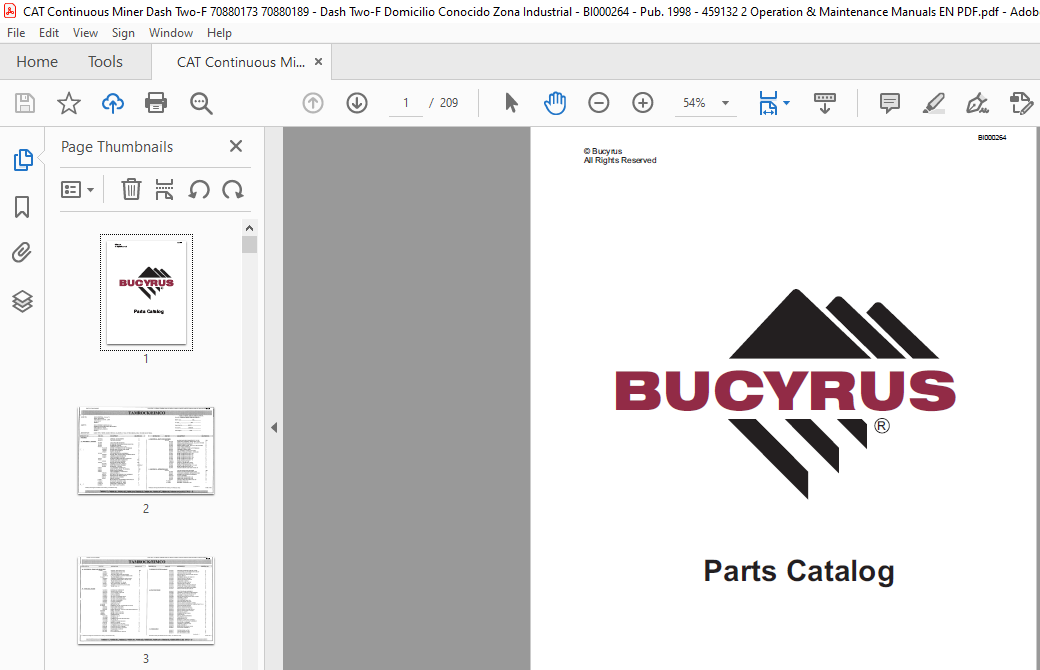Rotate page counterclockwise
The image size is (1040, 670).
199,190
